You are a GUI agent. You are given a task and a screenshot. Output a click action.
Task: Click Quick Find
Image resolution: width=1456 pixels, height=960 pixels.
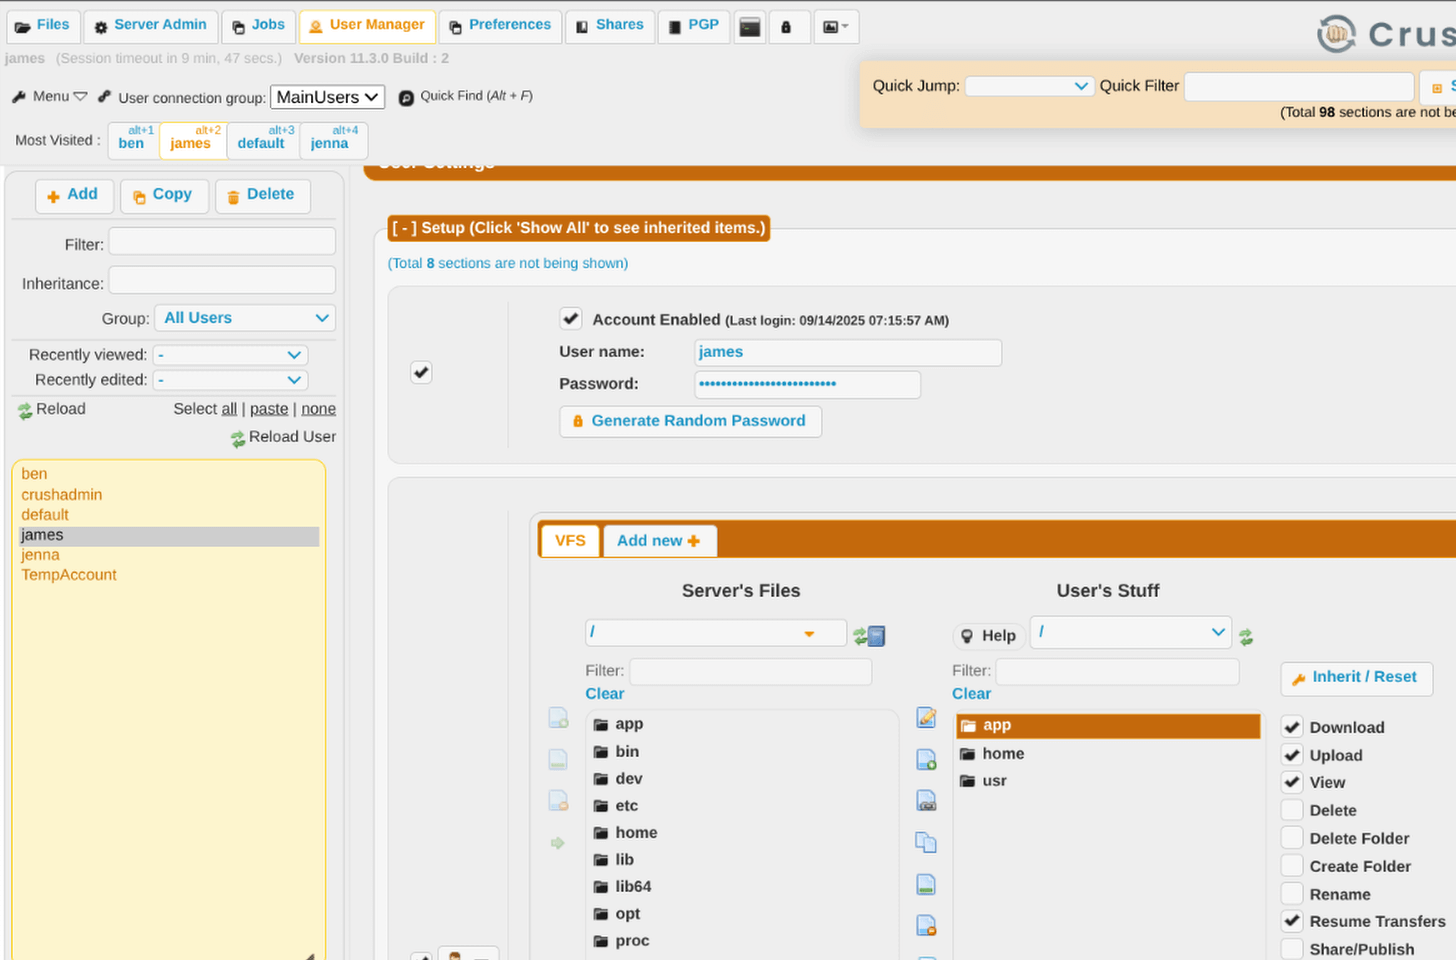coord(466,96)
